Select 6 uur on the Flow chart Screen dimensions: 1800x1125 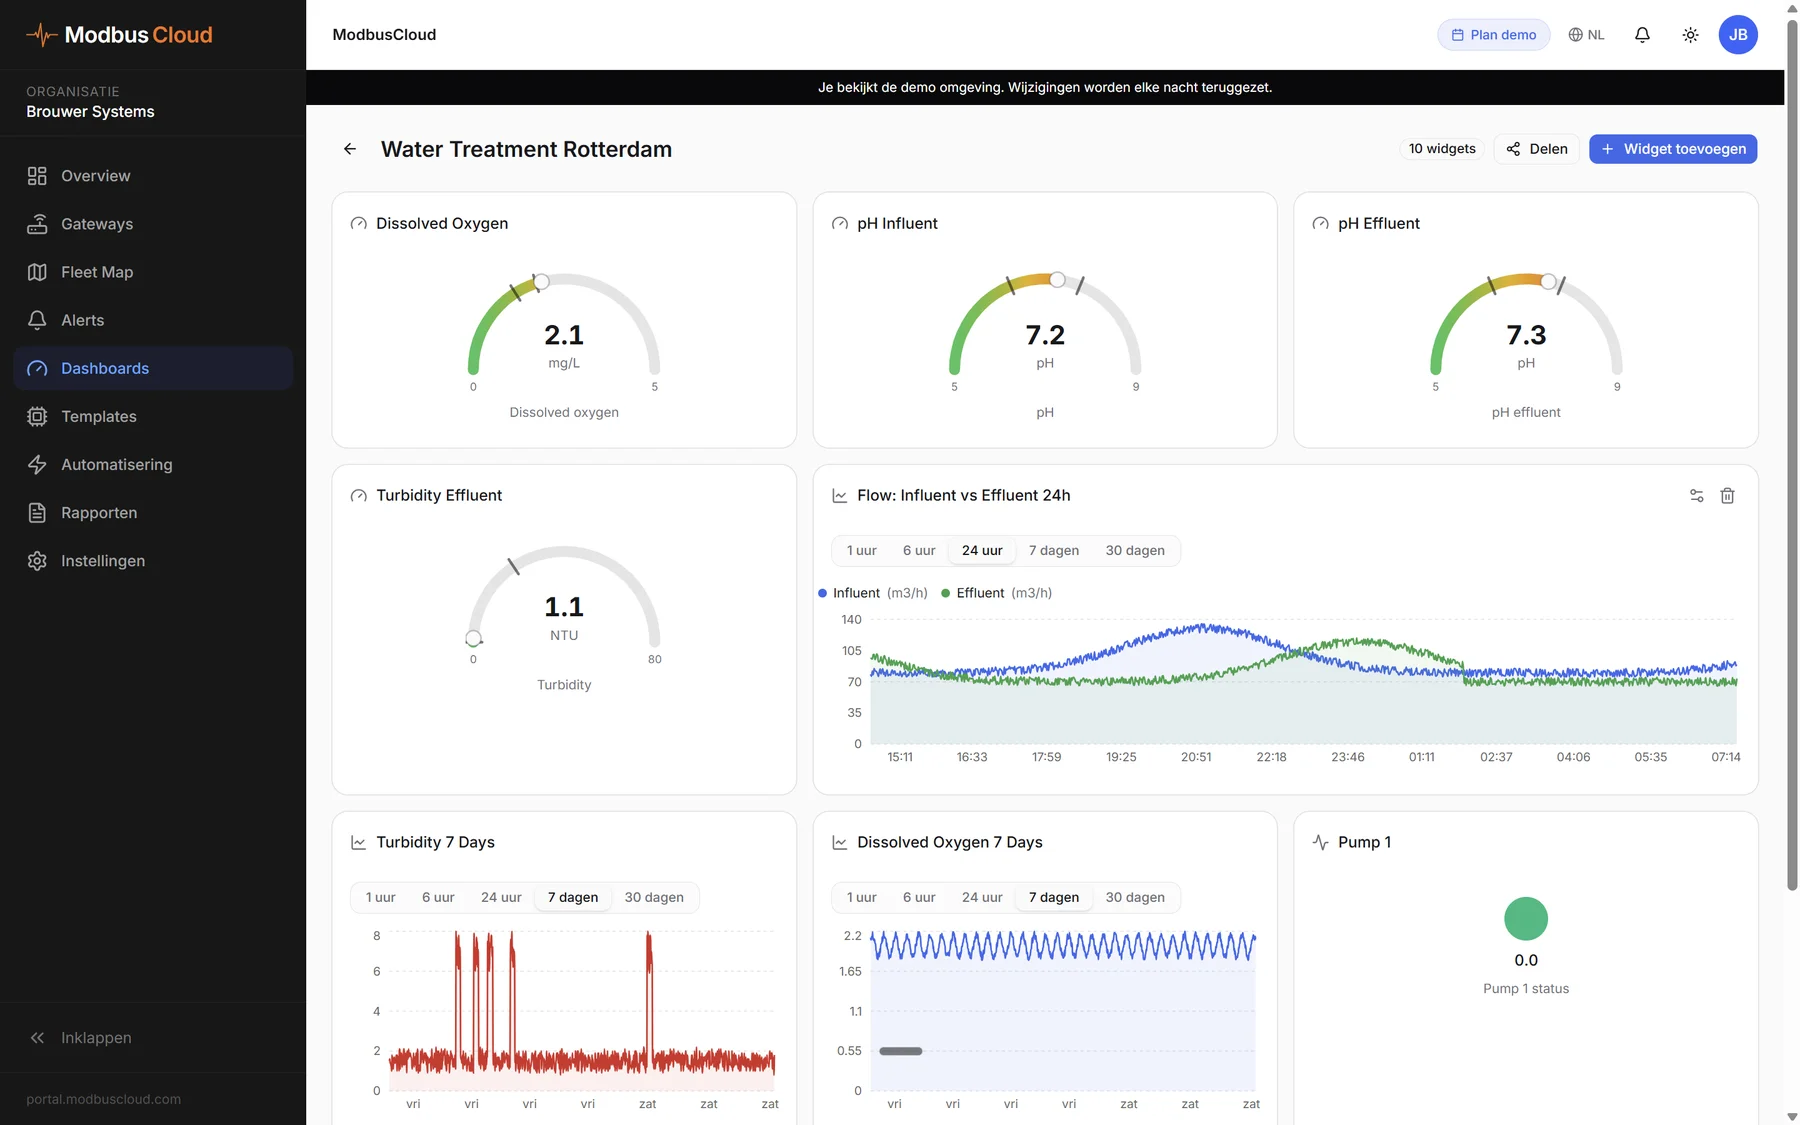click(919, 551)
